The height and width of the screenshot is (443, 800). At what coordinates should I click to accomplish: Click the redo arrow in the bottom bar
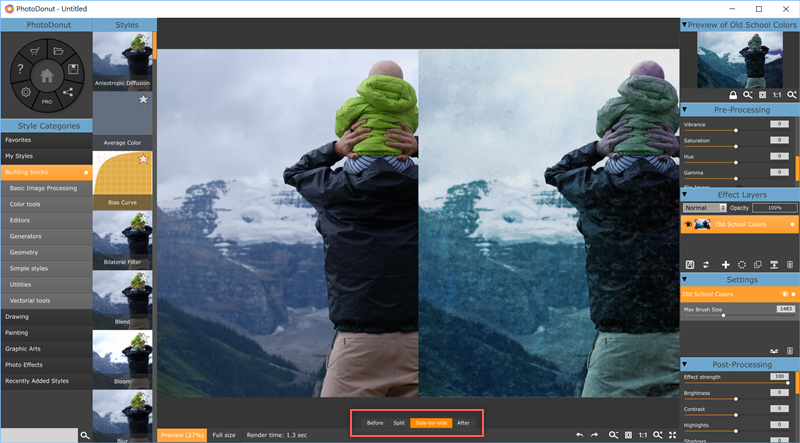[594, 435]
